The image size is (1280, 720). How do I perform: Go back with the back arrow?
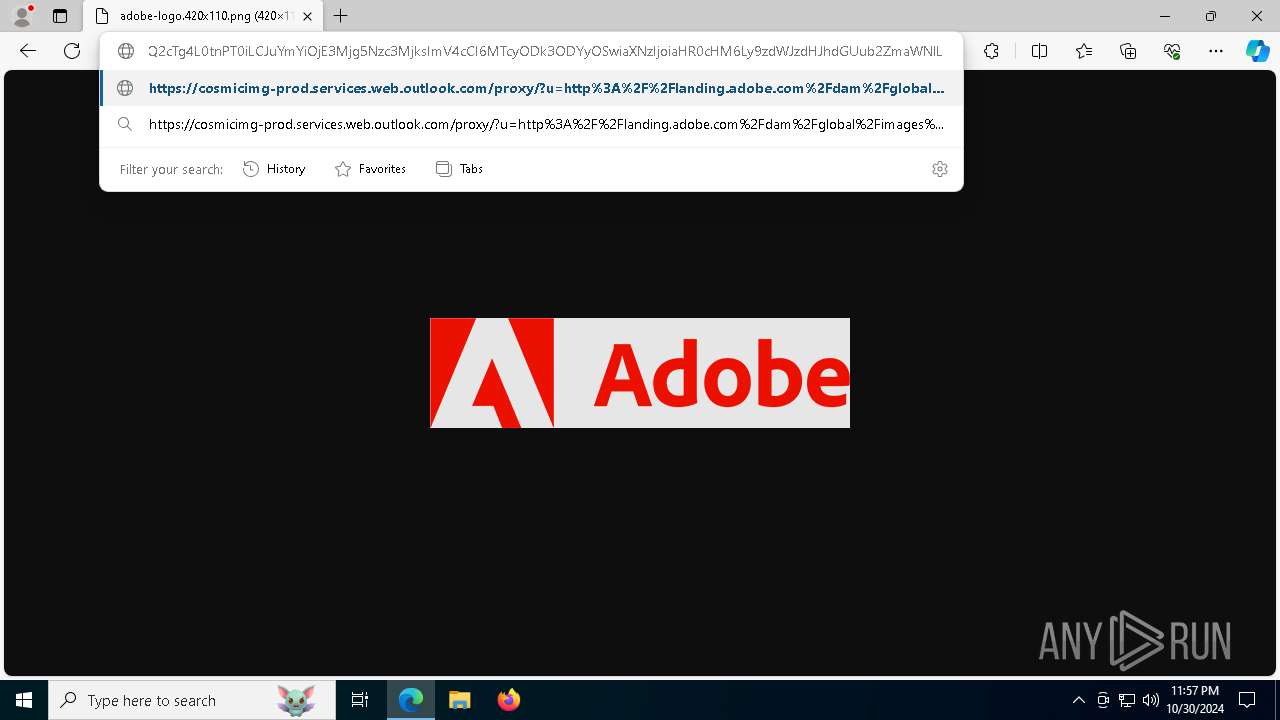coord(28,51)
